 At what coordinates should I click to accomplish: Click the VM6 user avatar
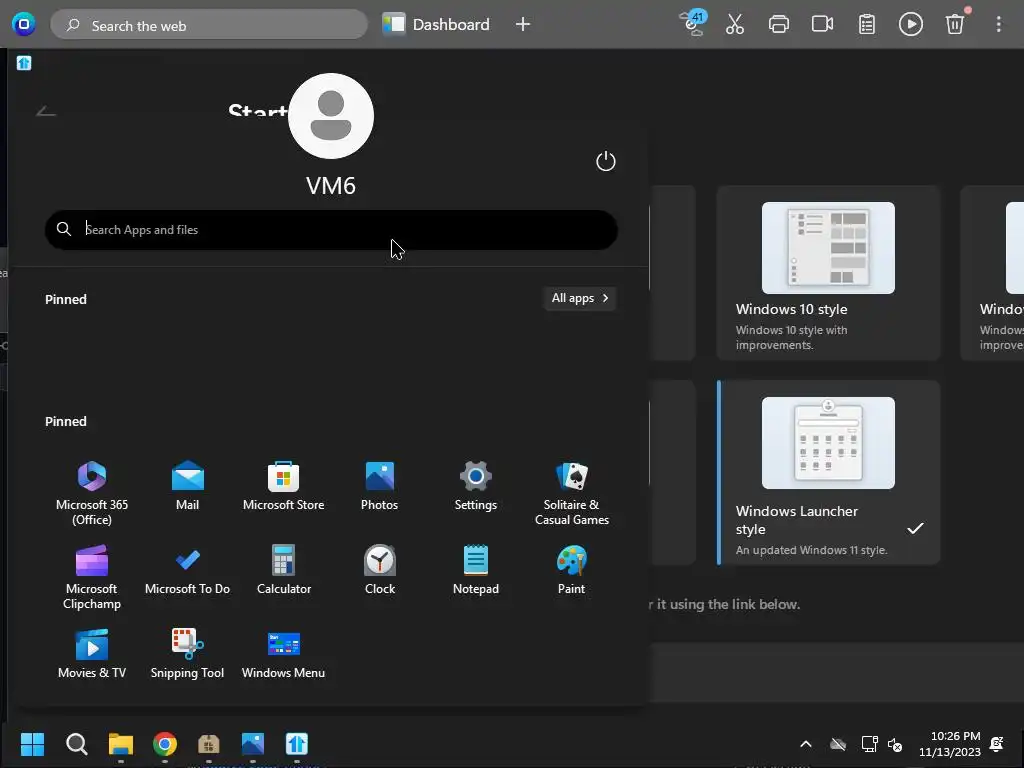tap(331, 116)
